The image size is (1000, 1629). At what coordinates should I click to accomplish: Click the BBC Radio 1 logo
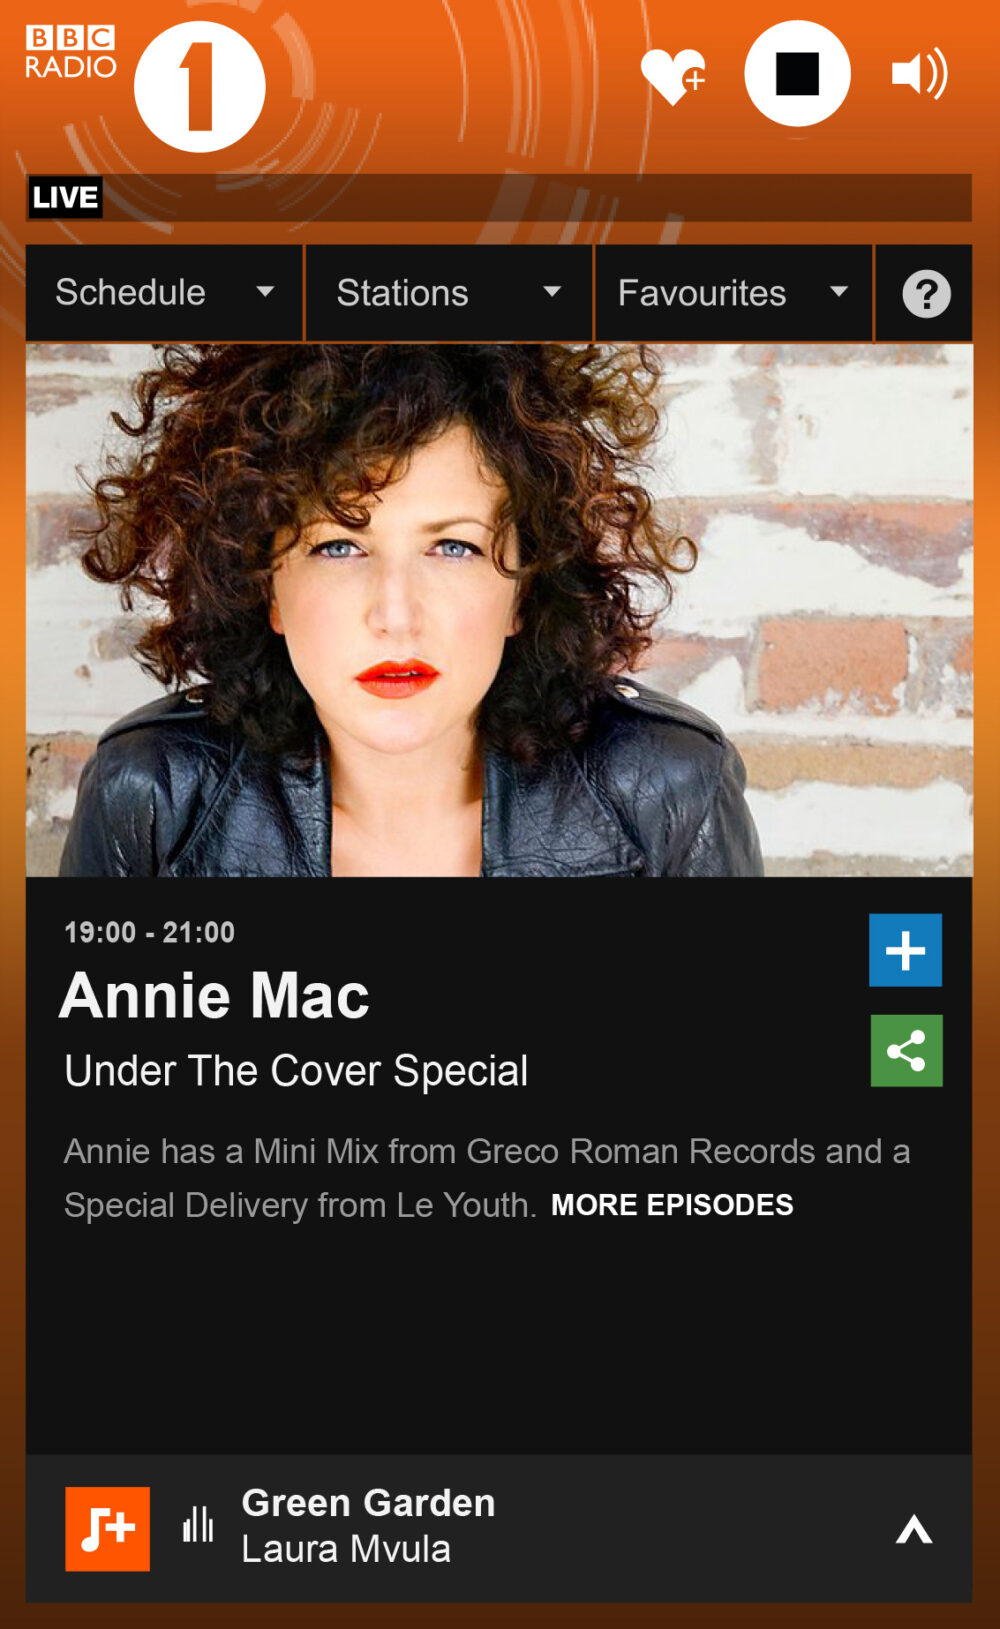click(146, 87)
